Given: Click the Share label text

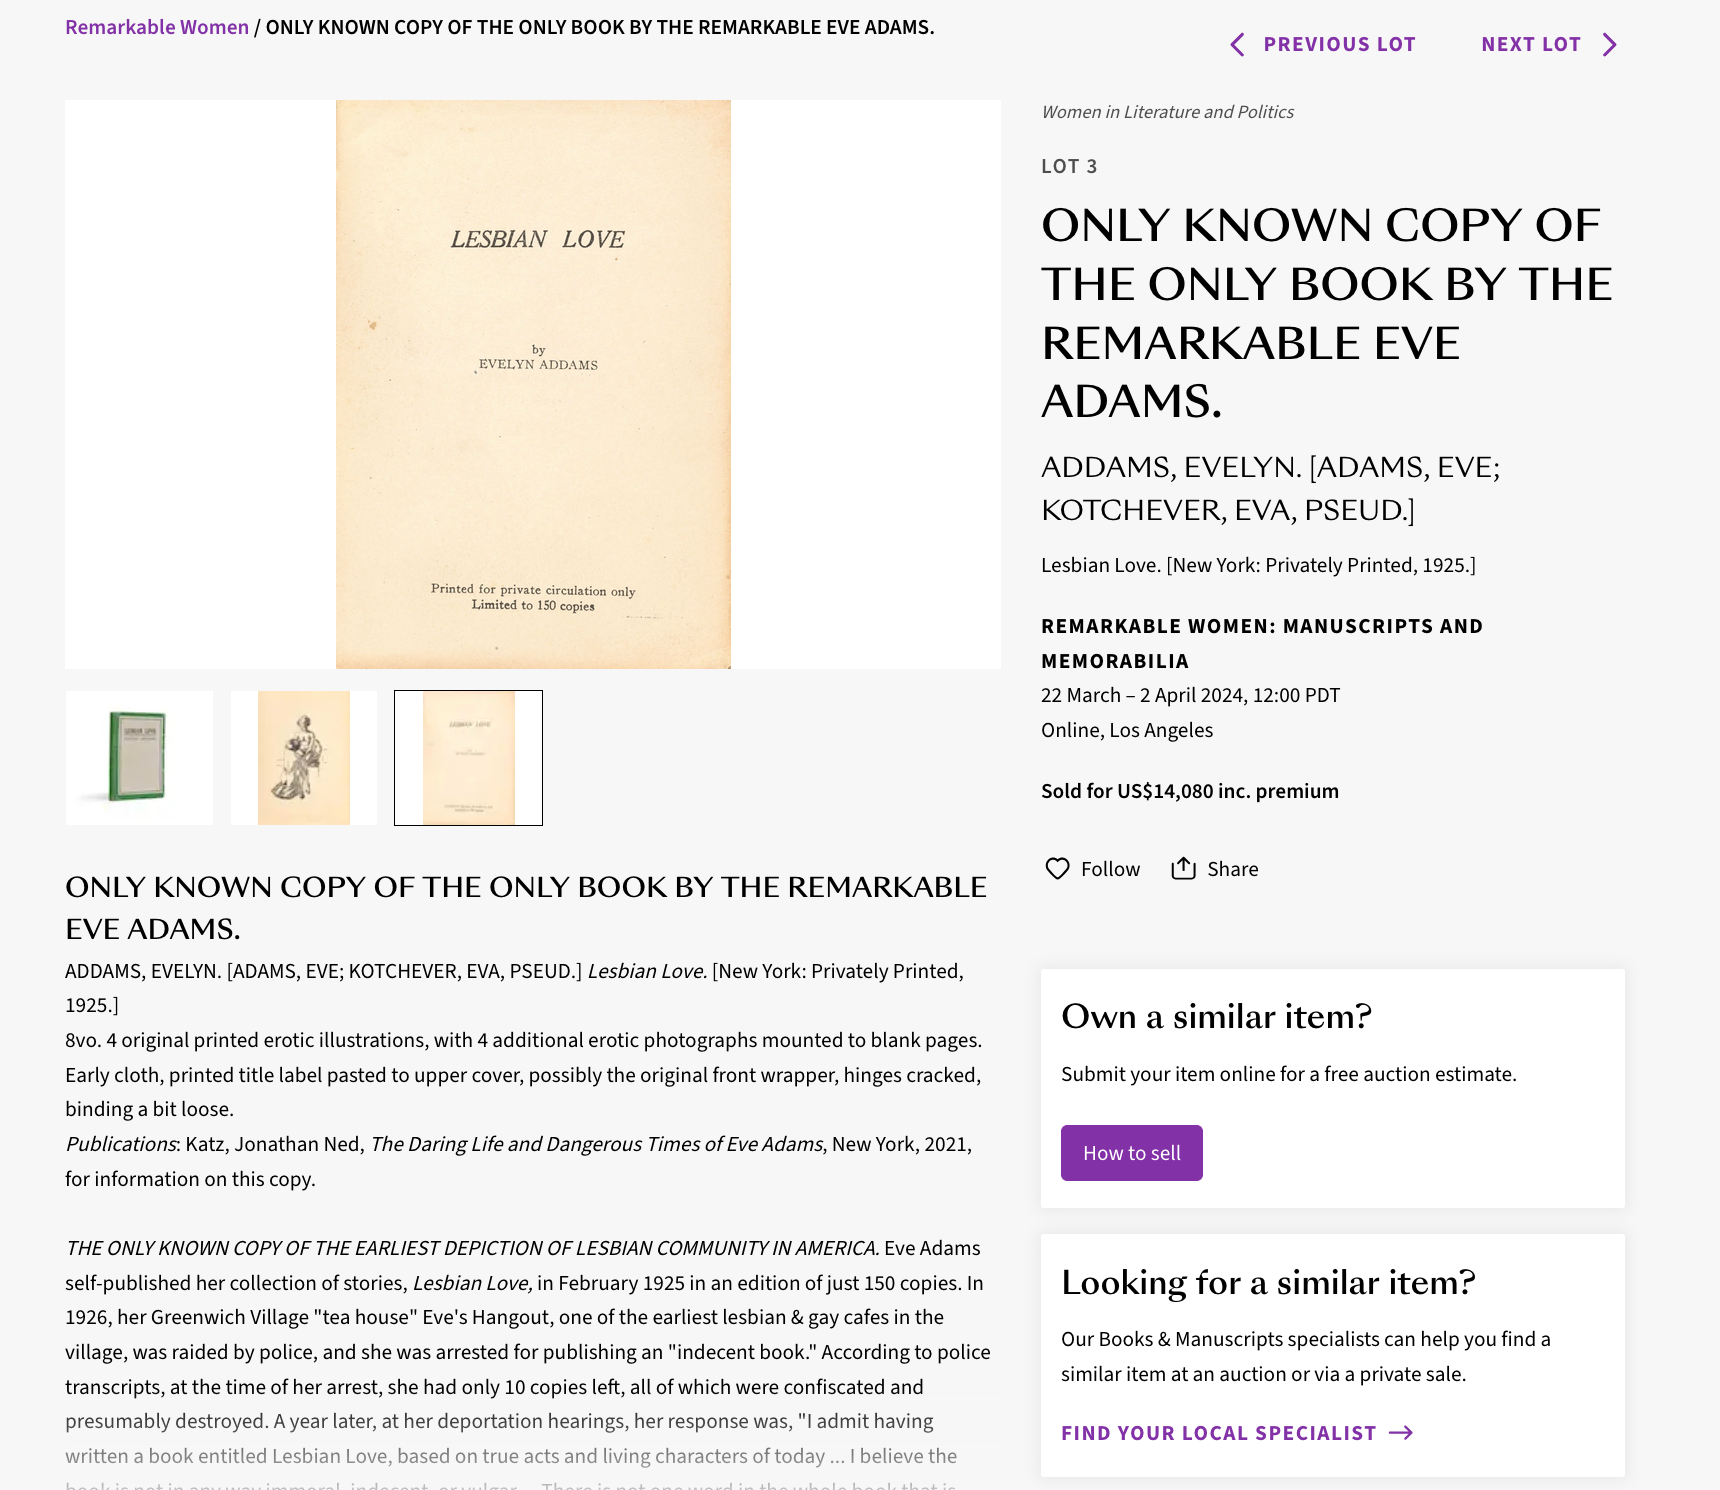Looking at the screenshot, I should pyautogui.click(x=1233, y=869).
